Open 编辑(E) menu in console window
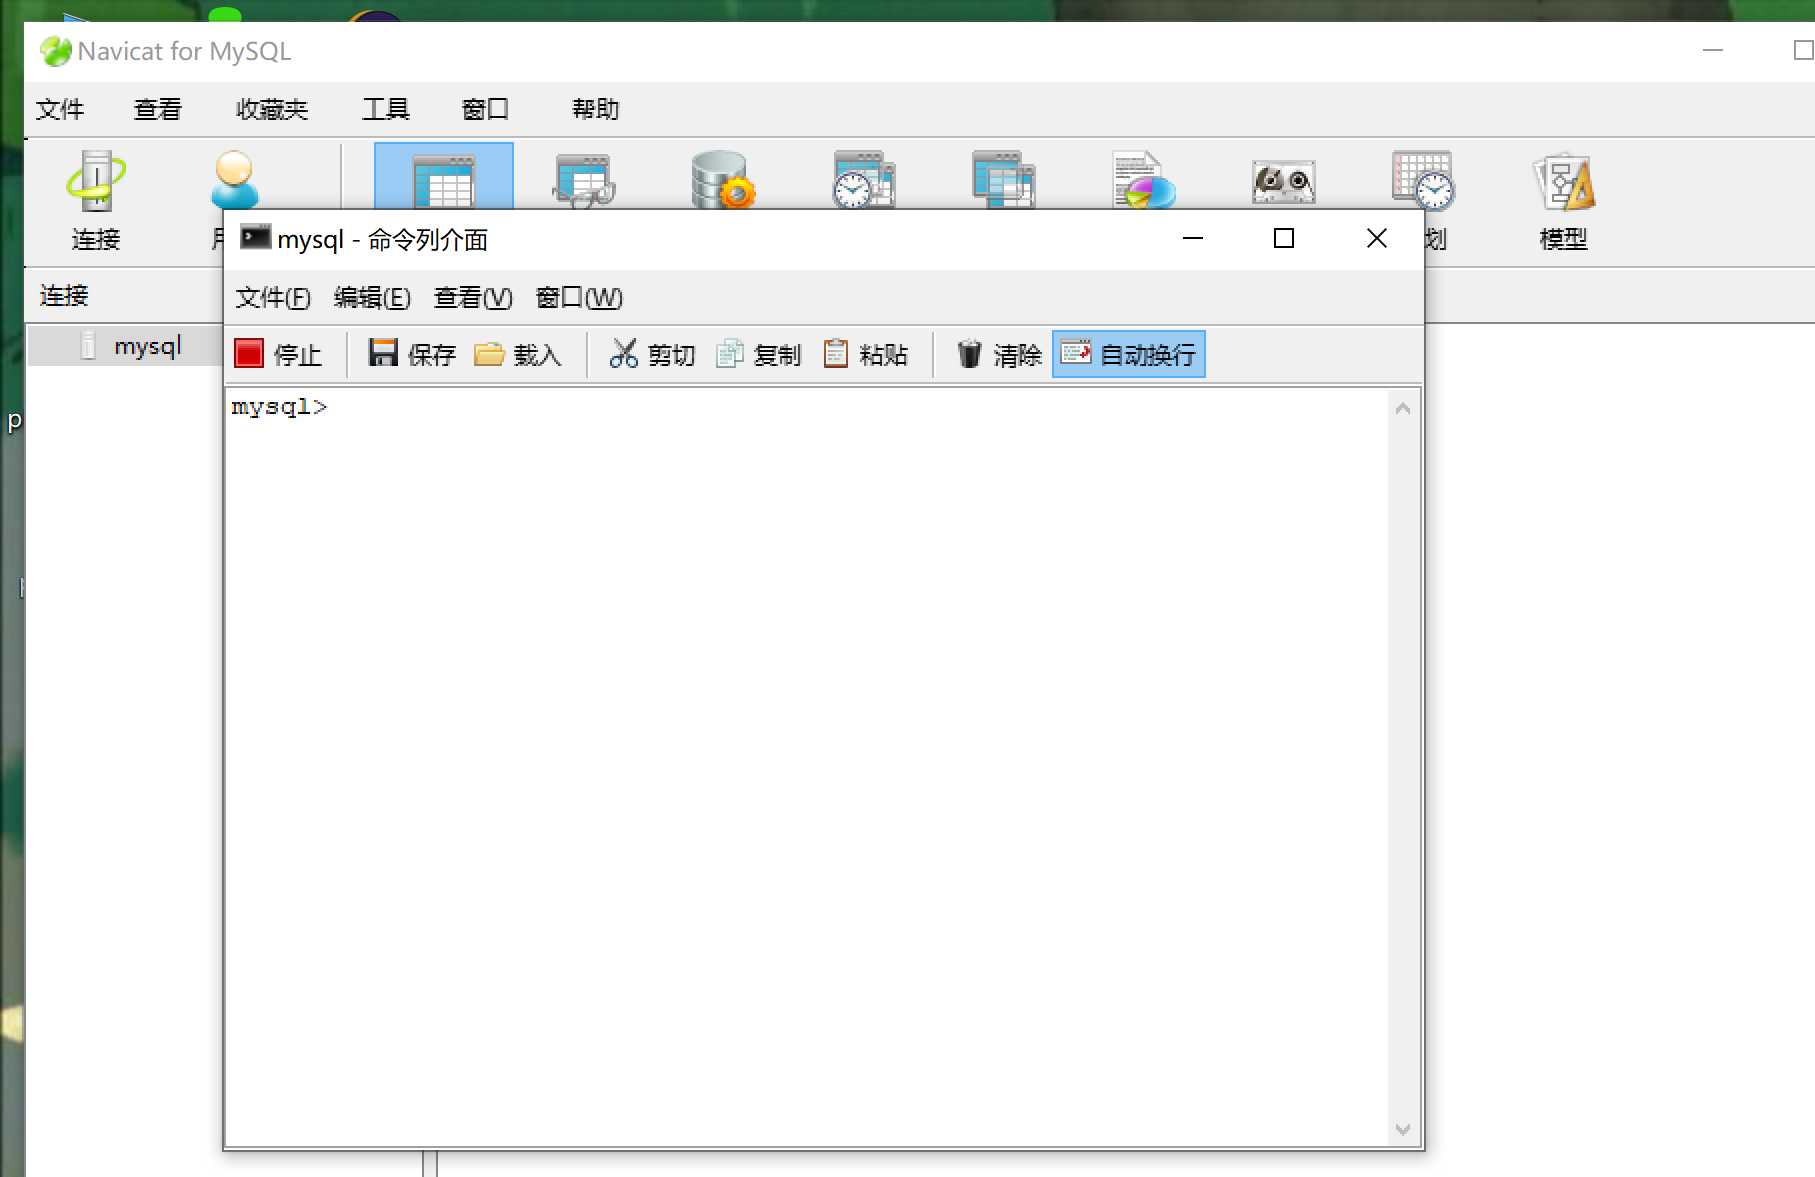 pyautogui.click(x=372, y=297)
